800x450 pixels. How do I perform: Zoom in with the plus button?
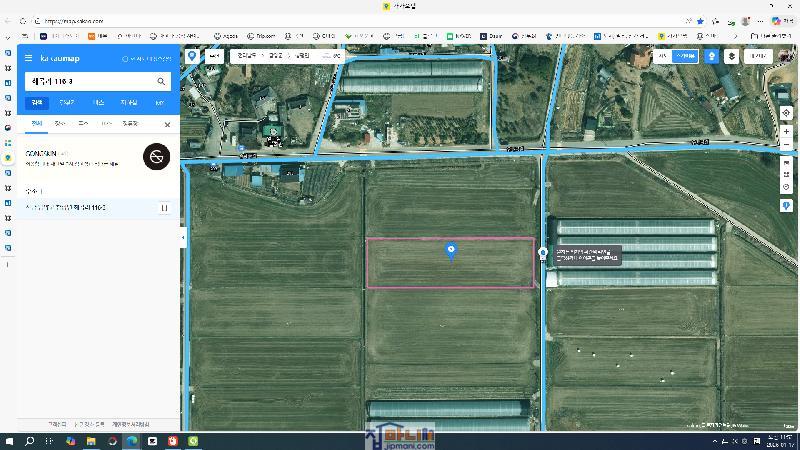(787, 131)
